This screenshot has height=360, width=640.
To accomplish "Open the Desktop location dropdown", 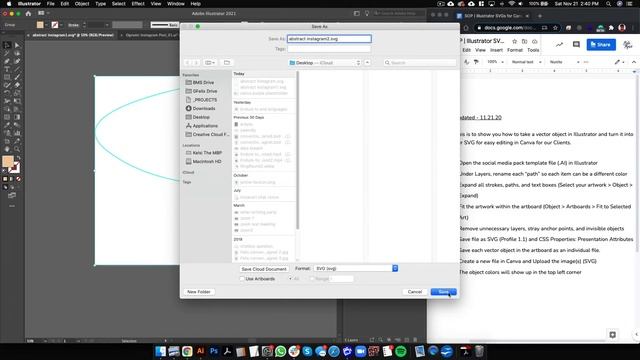I will pyautogui.click(x=324, y=63).
